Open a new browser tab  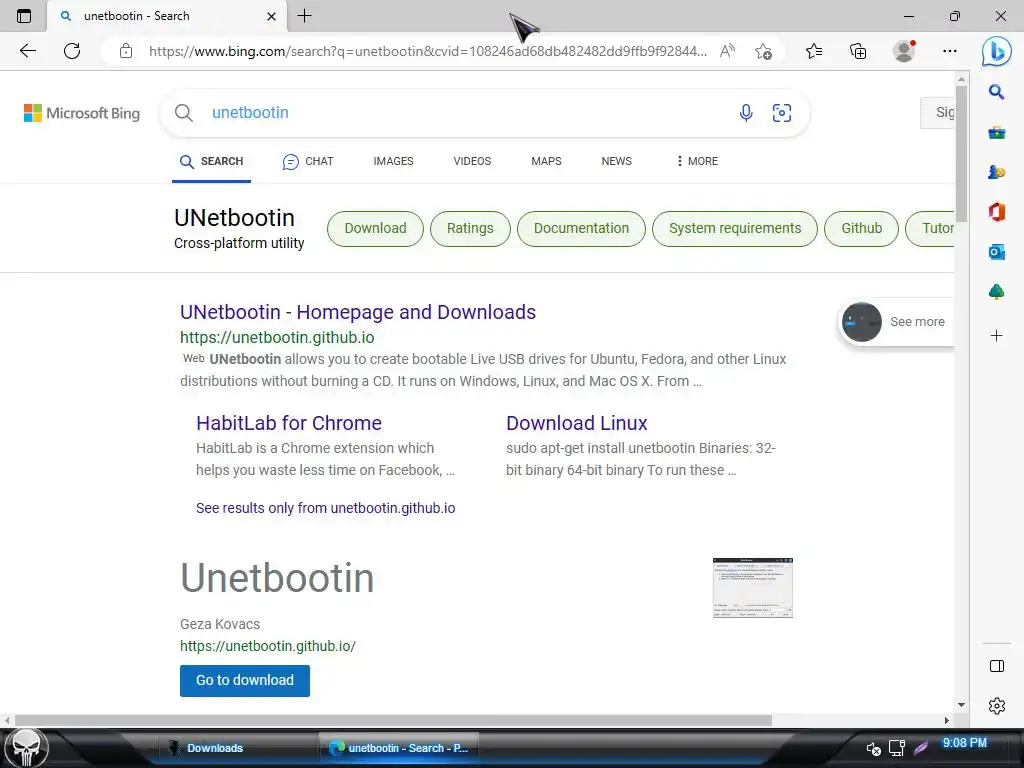click(x=304, y=16)
